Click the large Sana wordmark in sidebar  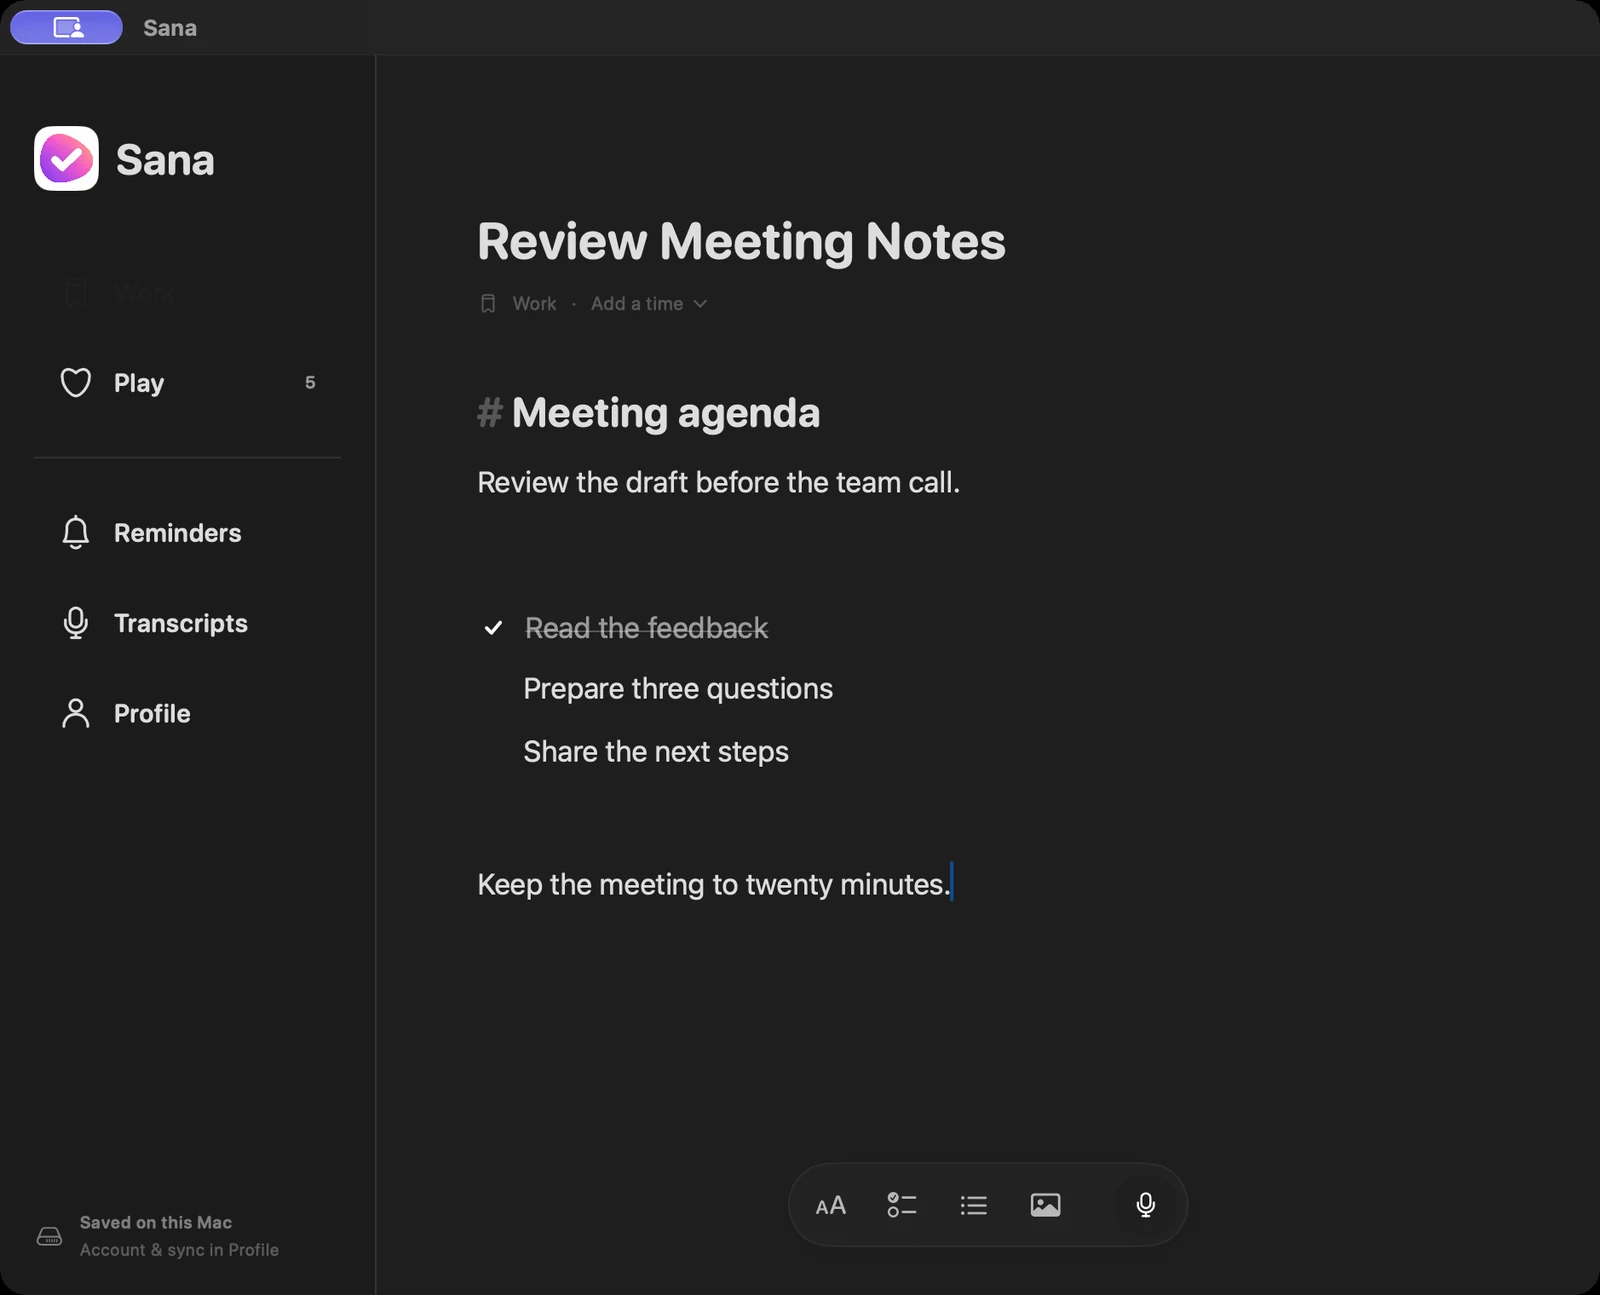pyautogui.click(x=165, y=160)
